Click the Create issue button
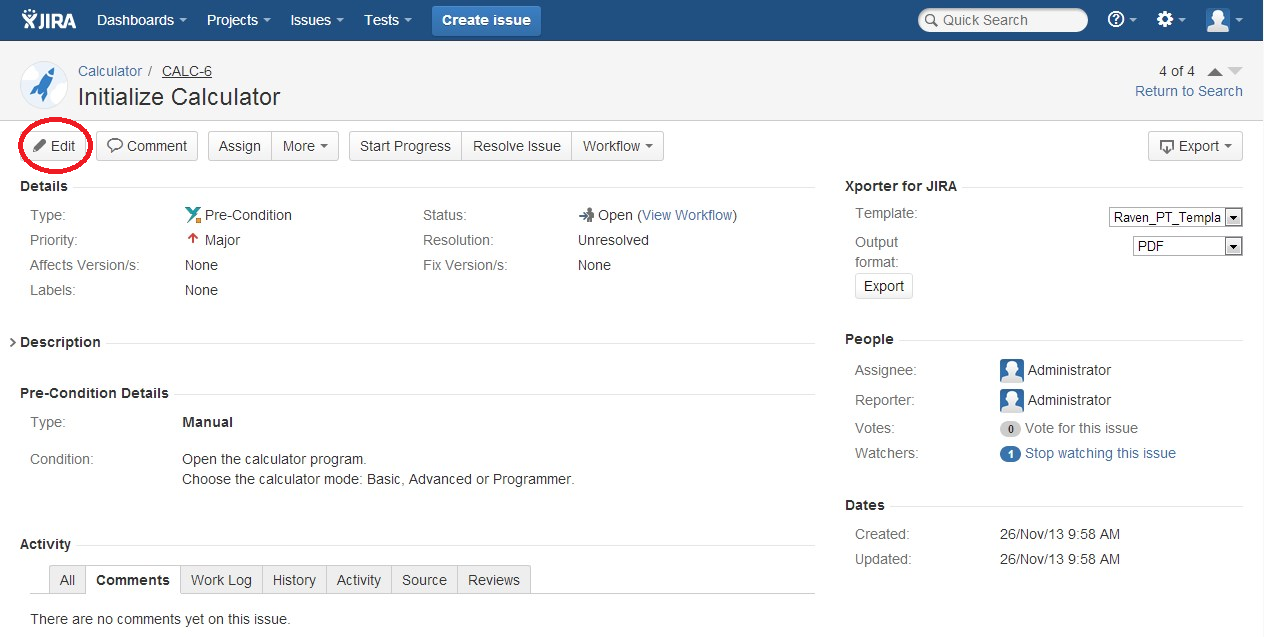Viewport: 1264px width, 637px height. coord(486,20)
